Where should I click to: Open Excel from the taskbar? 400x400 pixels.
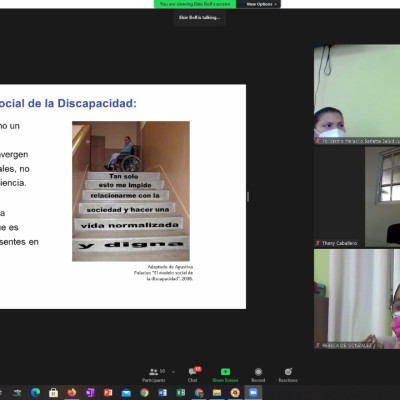[x=180, y=393]
